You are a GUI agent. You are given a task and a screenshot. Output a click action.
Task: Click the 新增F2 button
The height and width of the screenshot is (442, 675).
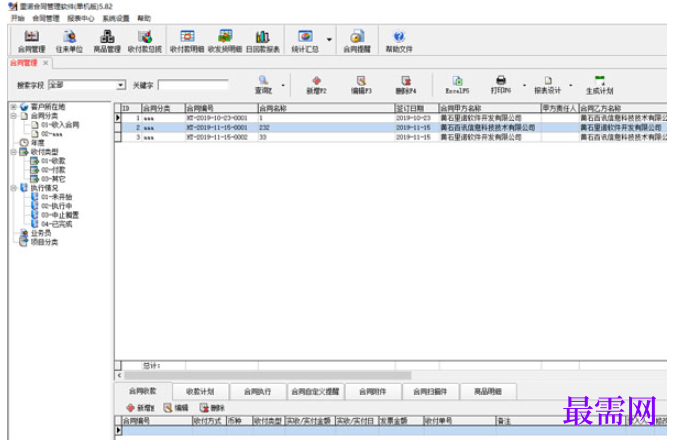[316, 85]
